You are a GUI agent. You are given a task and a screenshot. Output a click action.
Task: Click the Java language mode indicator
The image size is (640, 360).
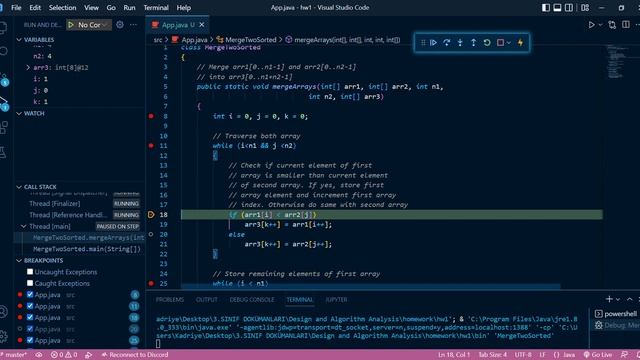(569, 355)
